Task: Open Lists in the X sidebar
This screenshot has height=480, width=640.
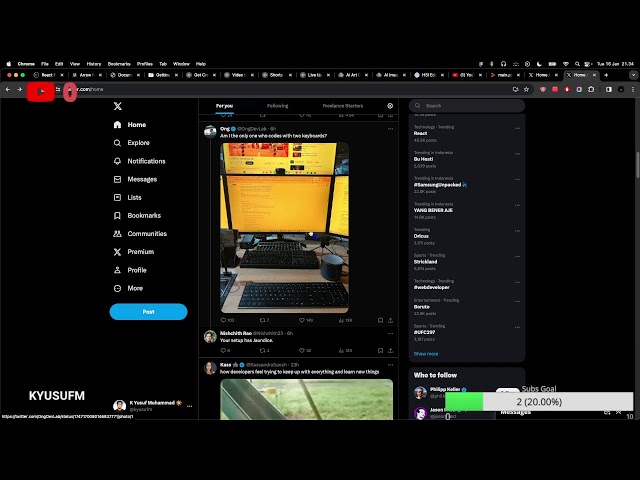Action: 127,198
